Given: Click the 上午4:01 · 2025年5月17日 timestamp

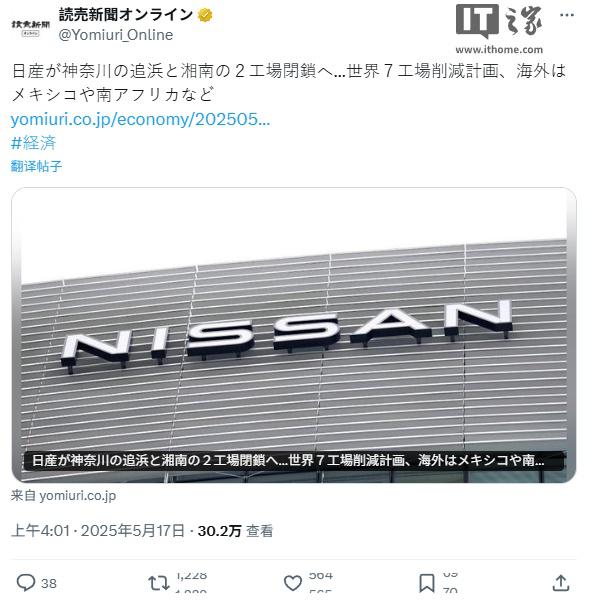Looking at the screenshot, I should 98,531.
